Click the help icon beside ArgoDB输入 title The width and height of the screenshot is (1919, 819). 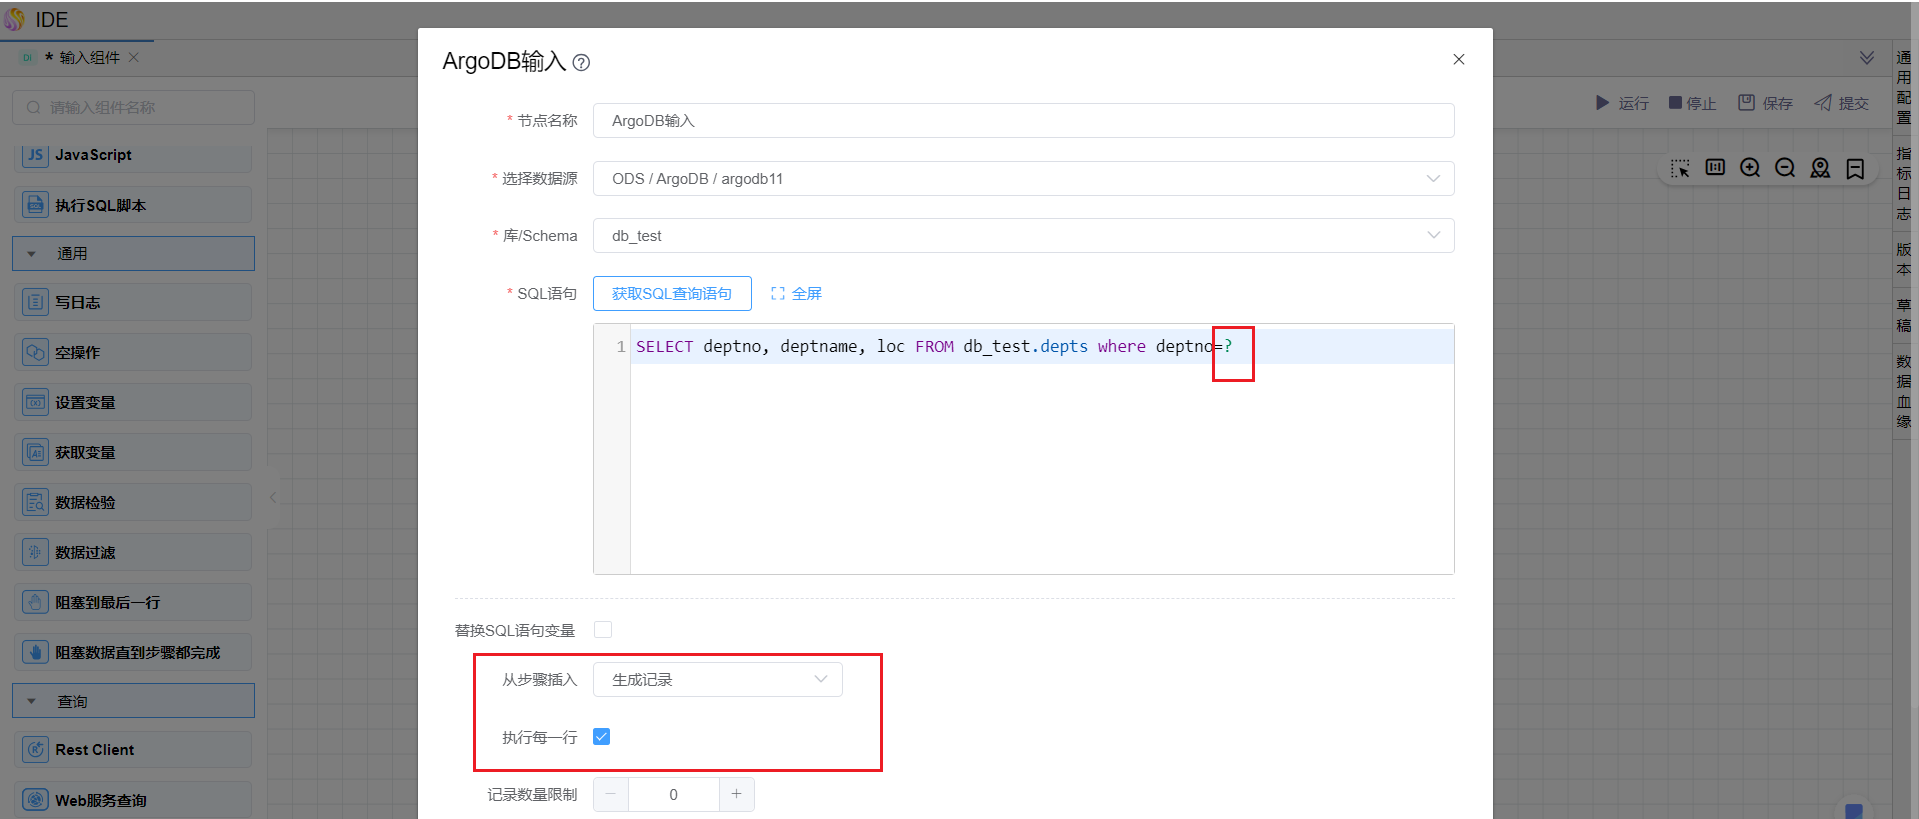tap(581, 63)
